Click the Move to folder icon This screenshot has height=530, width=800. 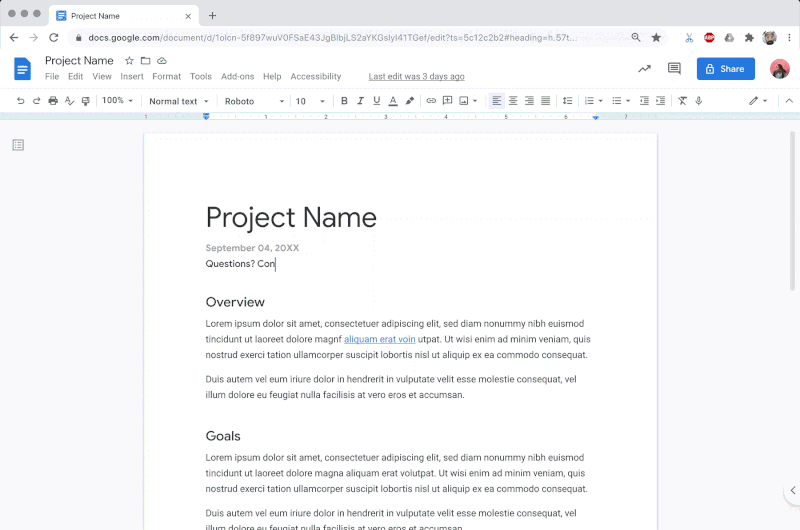[145, 61]
